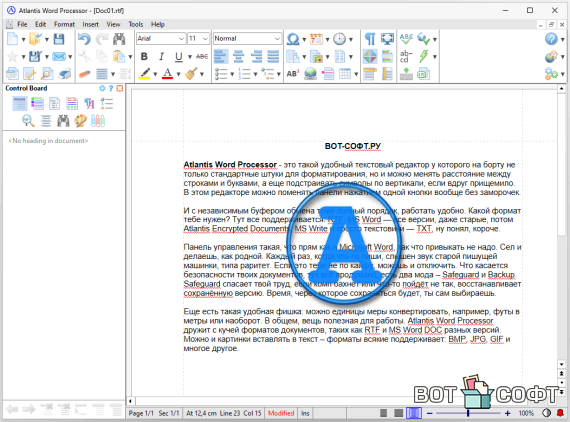
Task: Undo the last action
Action: (x=84, y=39)
